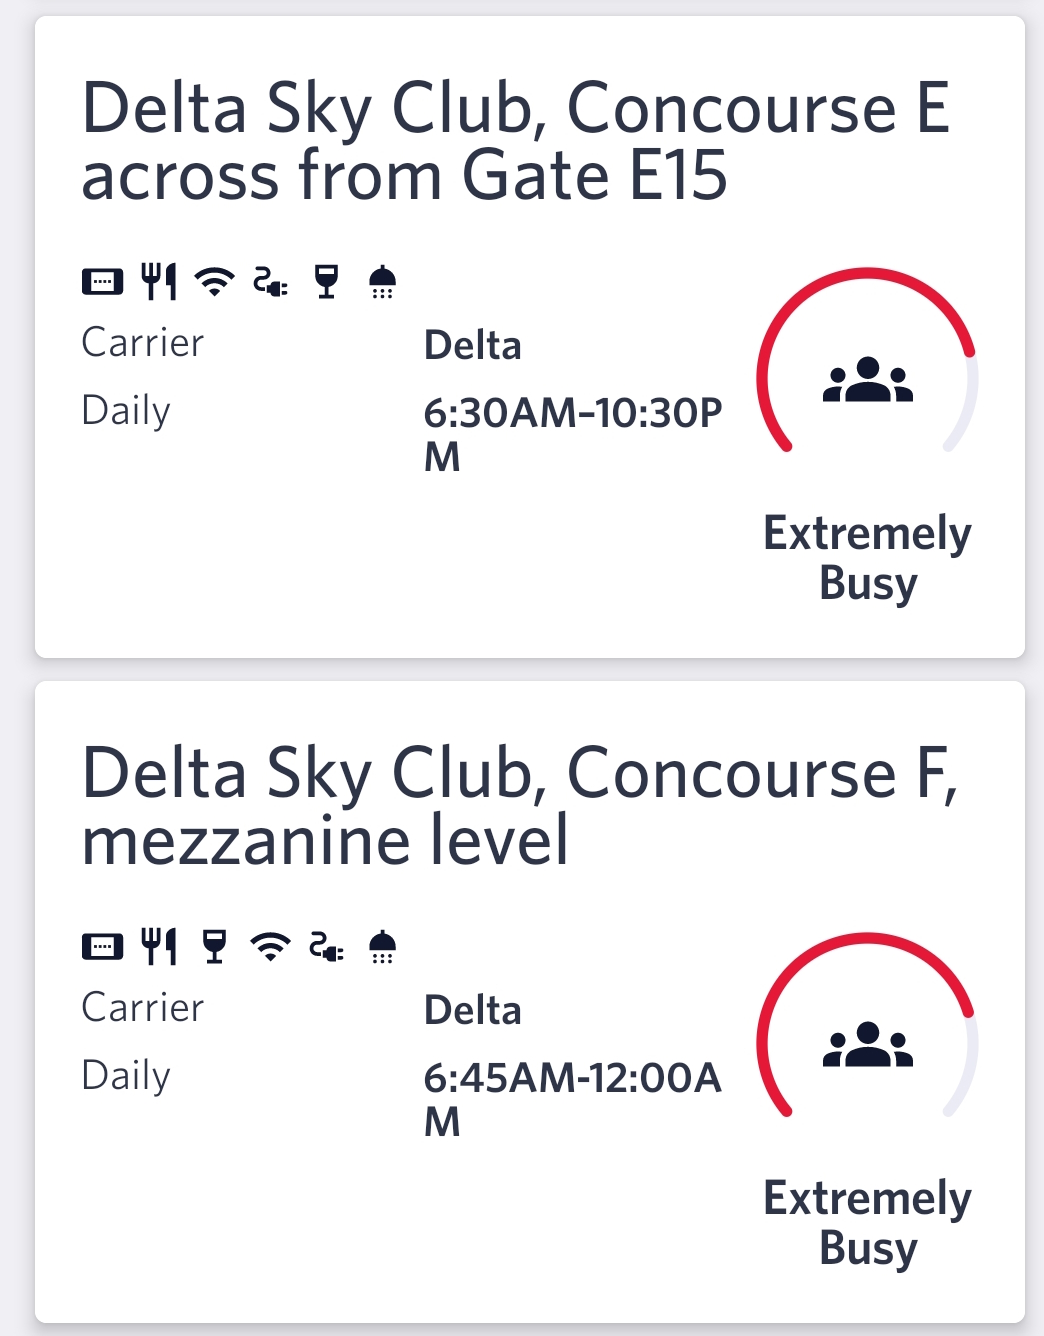Tap the power outlet icon in Concourse E card

coord(270,282)
